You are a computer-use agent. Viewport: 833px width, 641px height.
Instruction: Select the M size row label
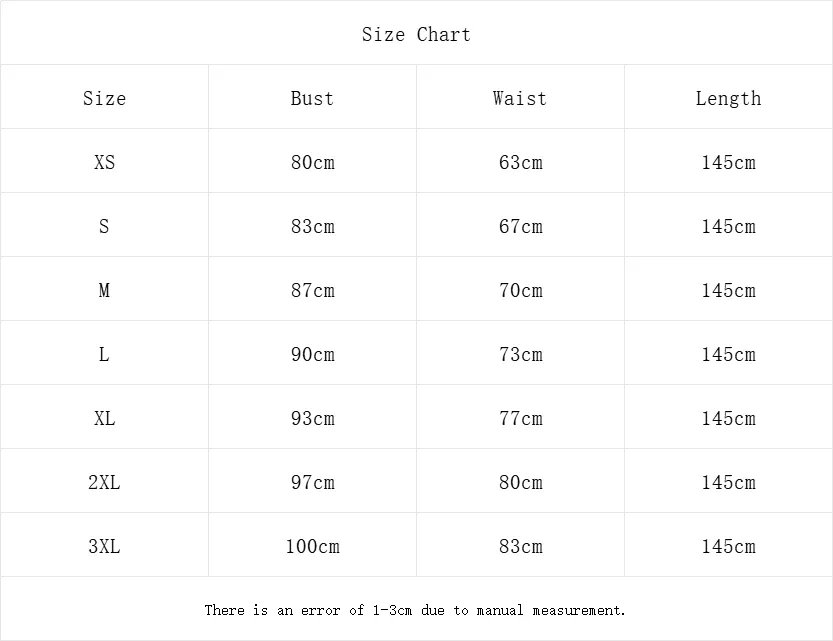104,290
